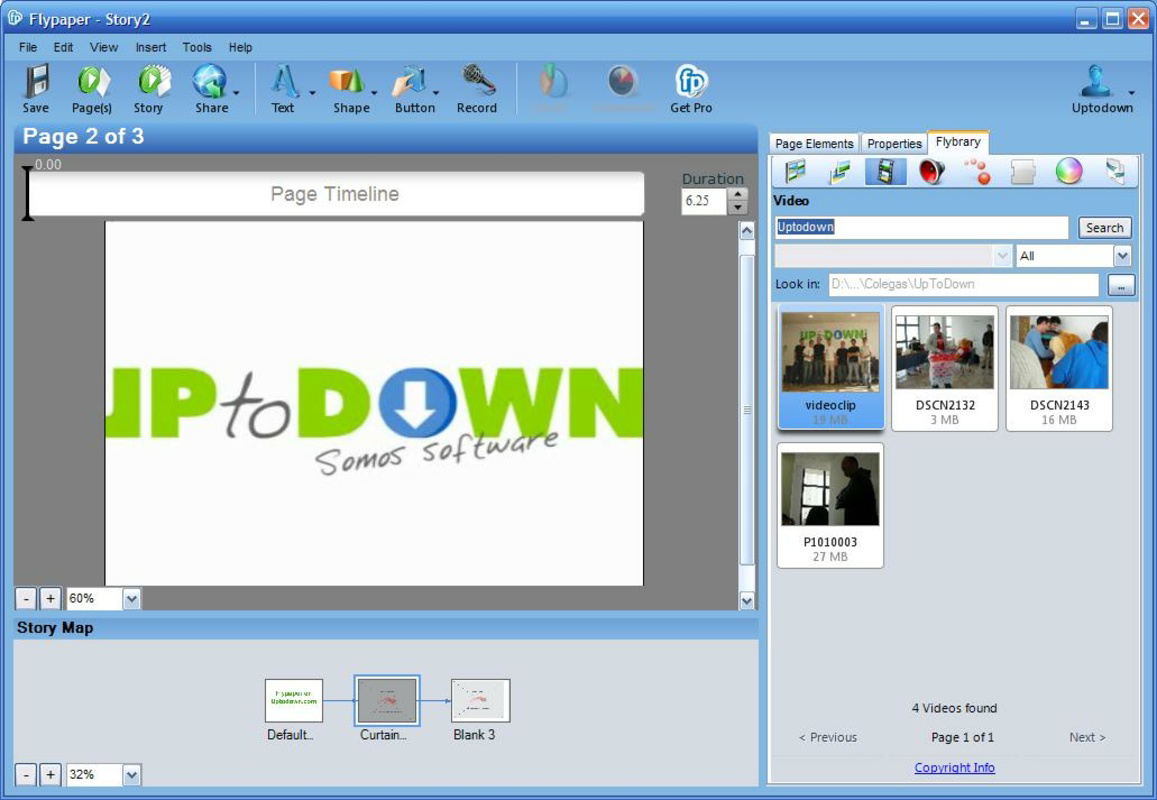The image size is (1157, 800).
Task: Zoom out Story Map with minus button
Action: coord(26,775)
